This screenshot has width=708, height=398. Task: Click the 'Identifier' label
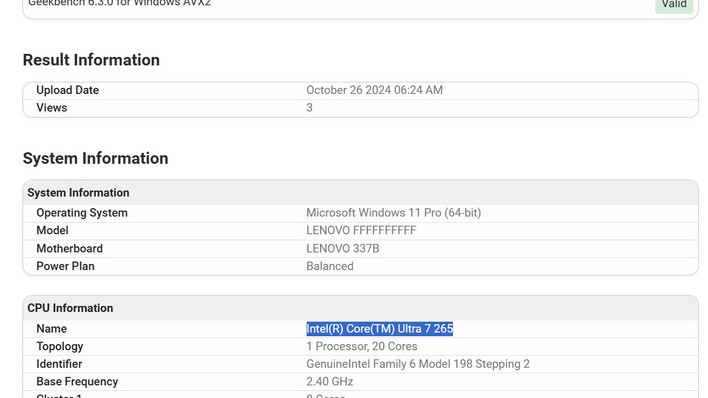click(59, 364)
